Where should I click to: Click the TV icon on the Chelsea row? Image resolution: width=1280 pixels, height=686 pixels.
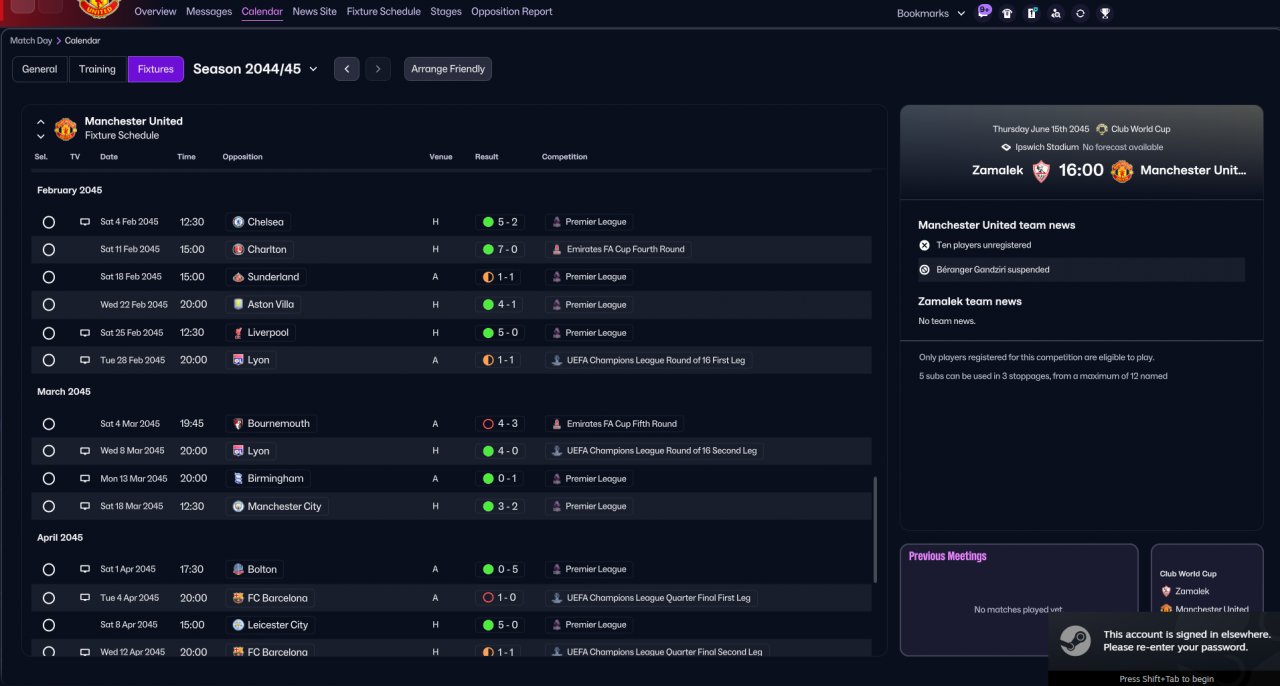pyautogui.click(x=85, y=222)
